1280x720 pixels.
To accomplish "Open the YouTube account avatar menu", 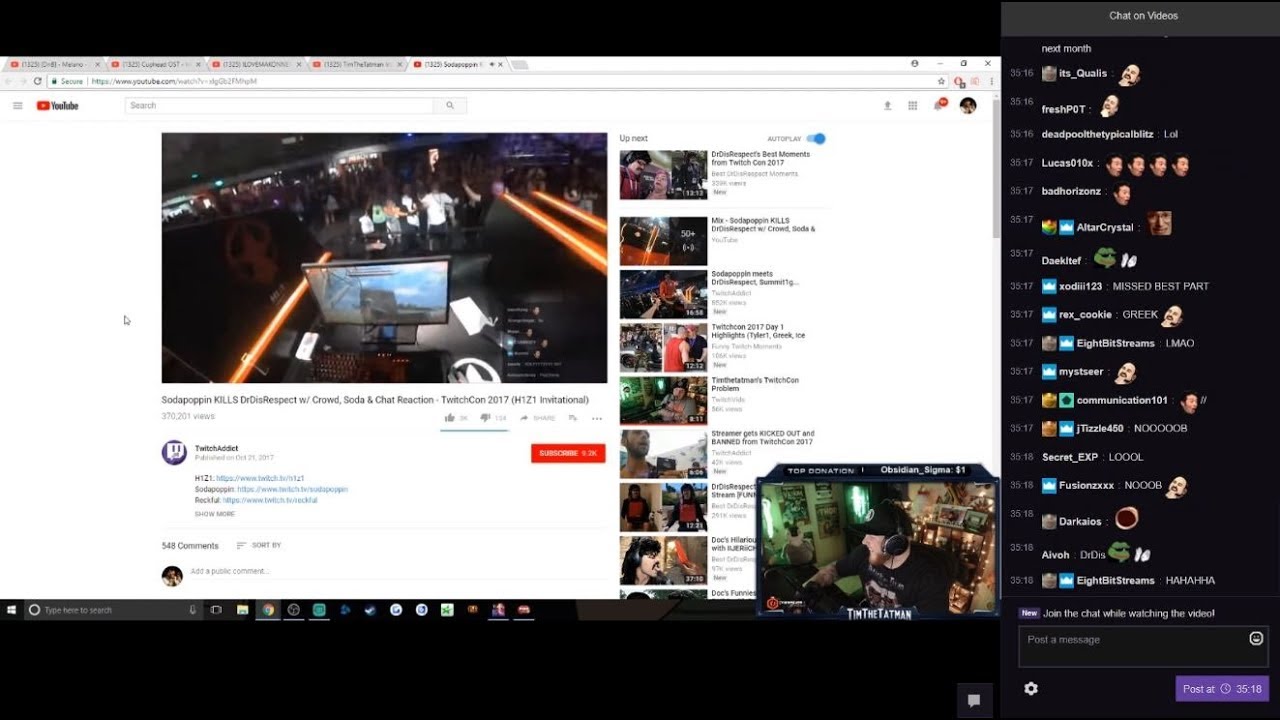I will pyautogui.click(x=967, y=105).
